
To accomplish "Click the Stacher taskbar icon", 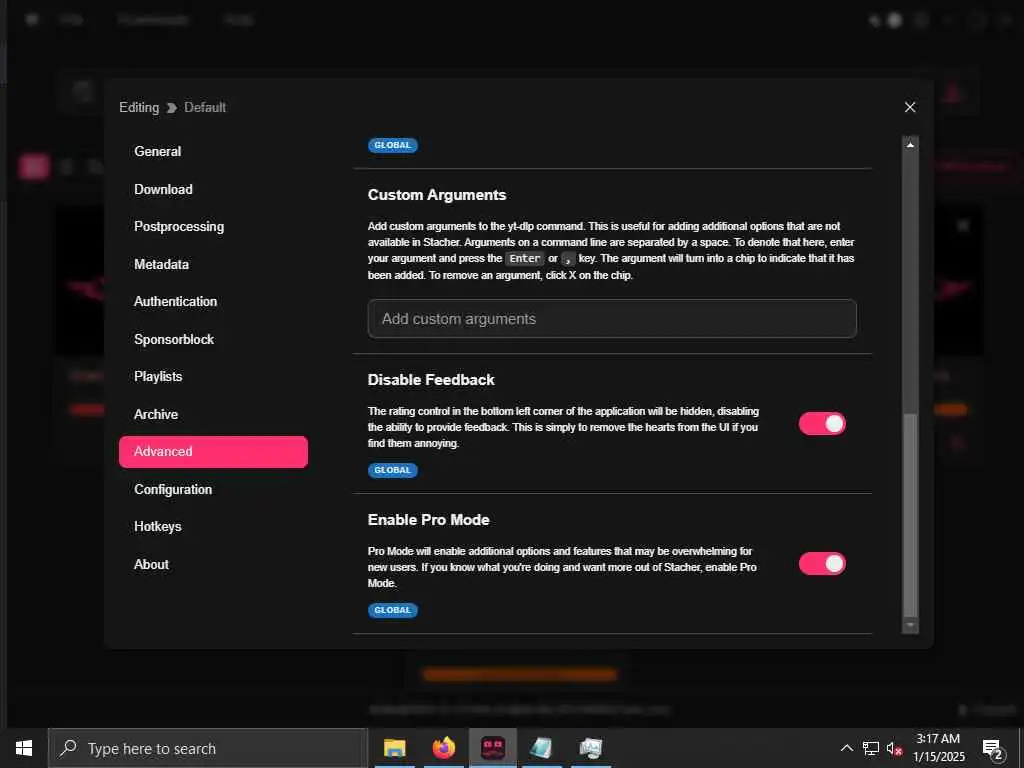I will point(492,748).
